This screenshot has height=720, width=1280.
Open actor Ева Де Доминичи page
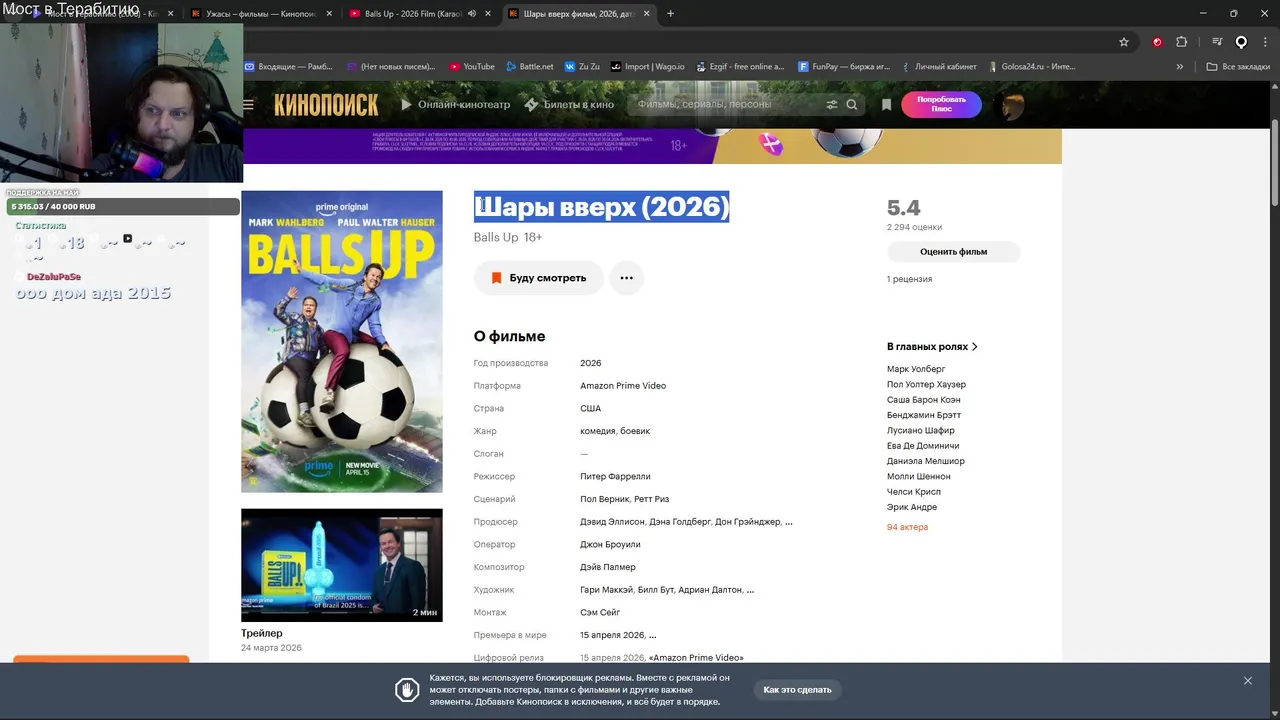point(923,446)
